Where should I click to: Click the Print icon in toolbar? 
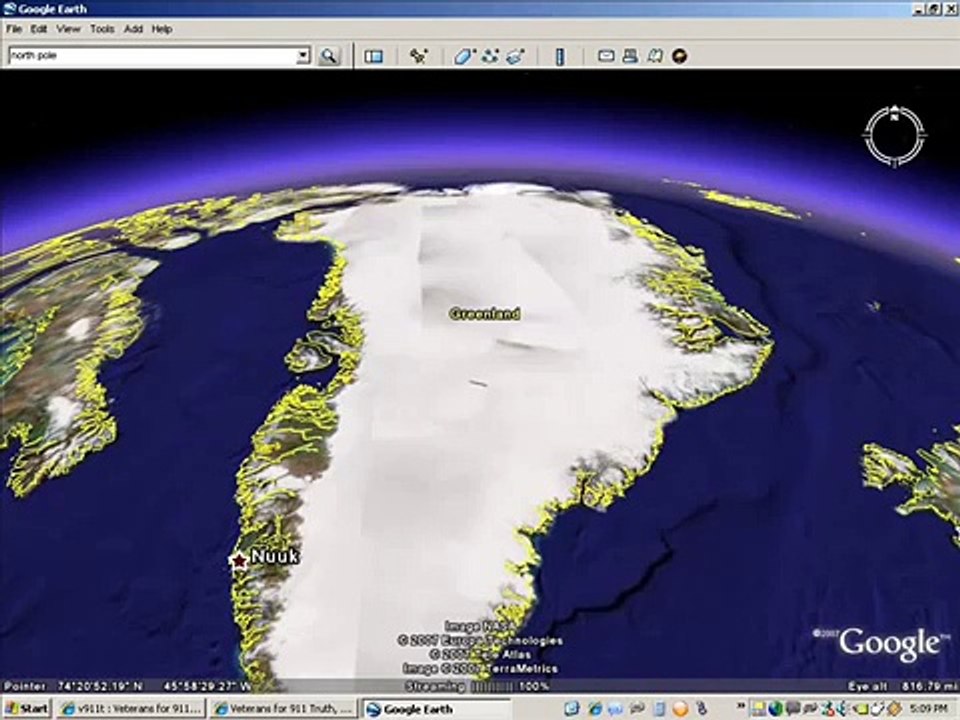[631, 56]
